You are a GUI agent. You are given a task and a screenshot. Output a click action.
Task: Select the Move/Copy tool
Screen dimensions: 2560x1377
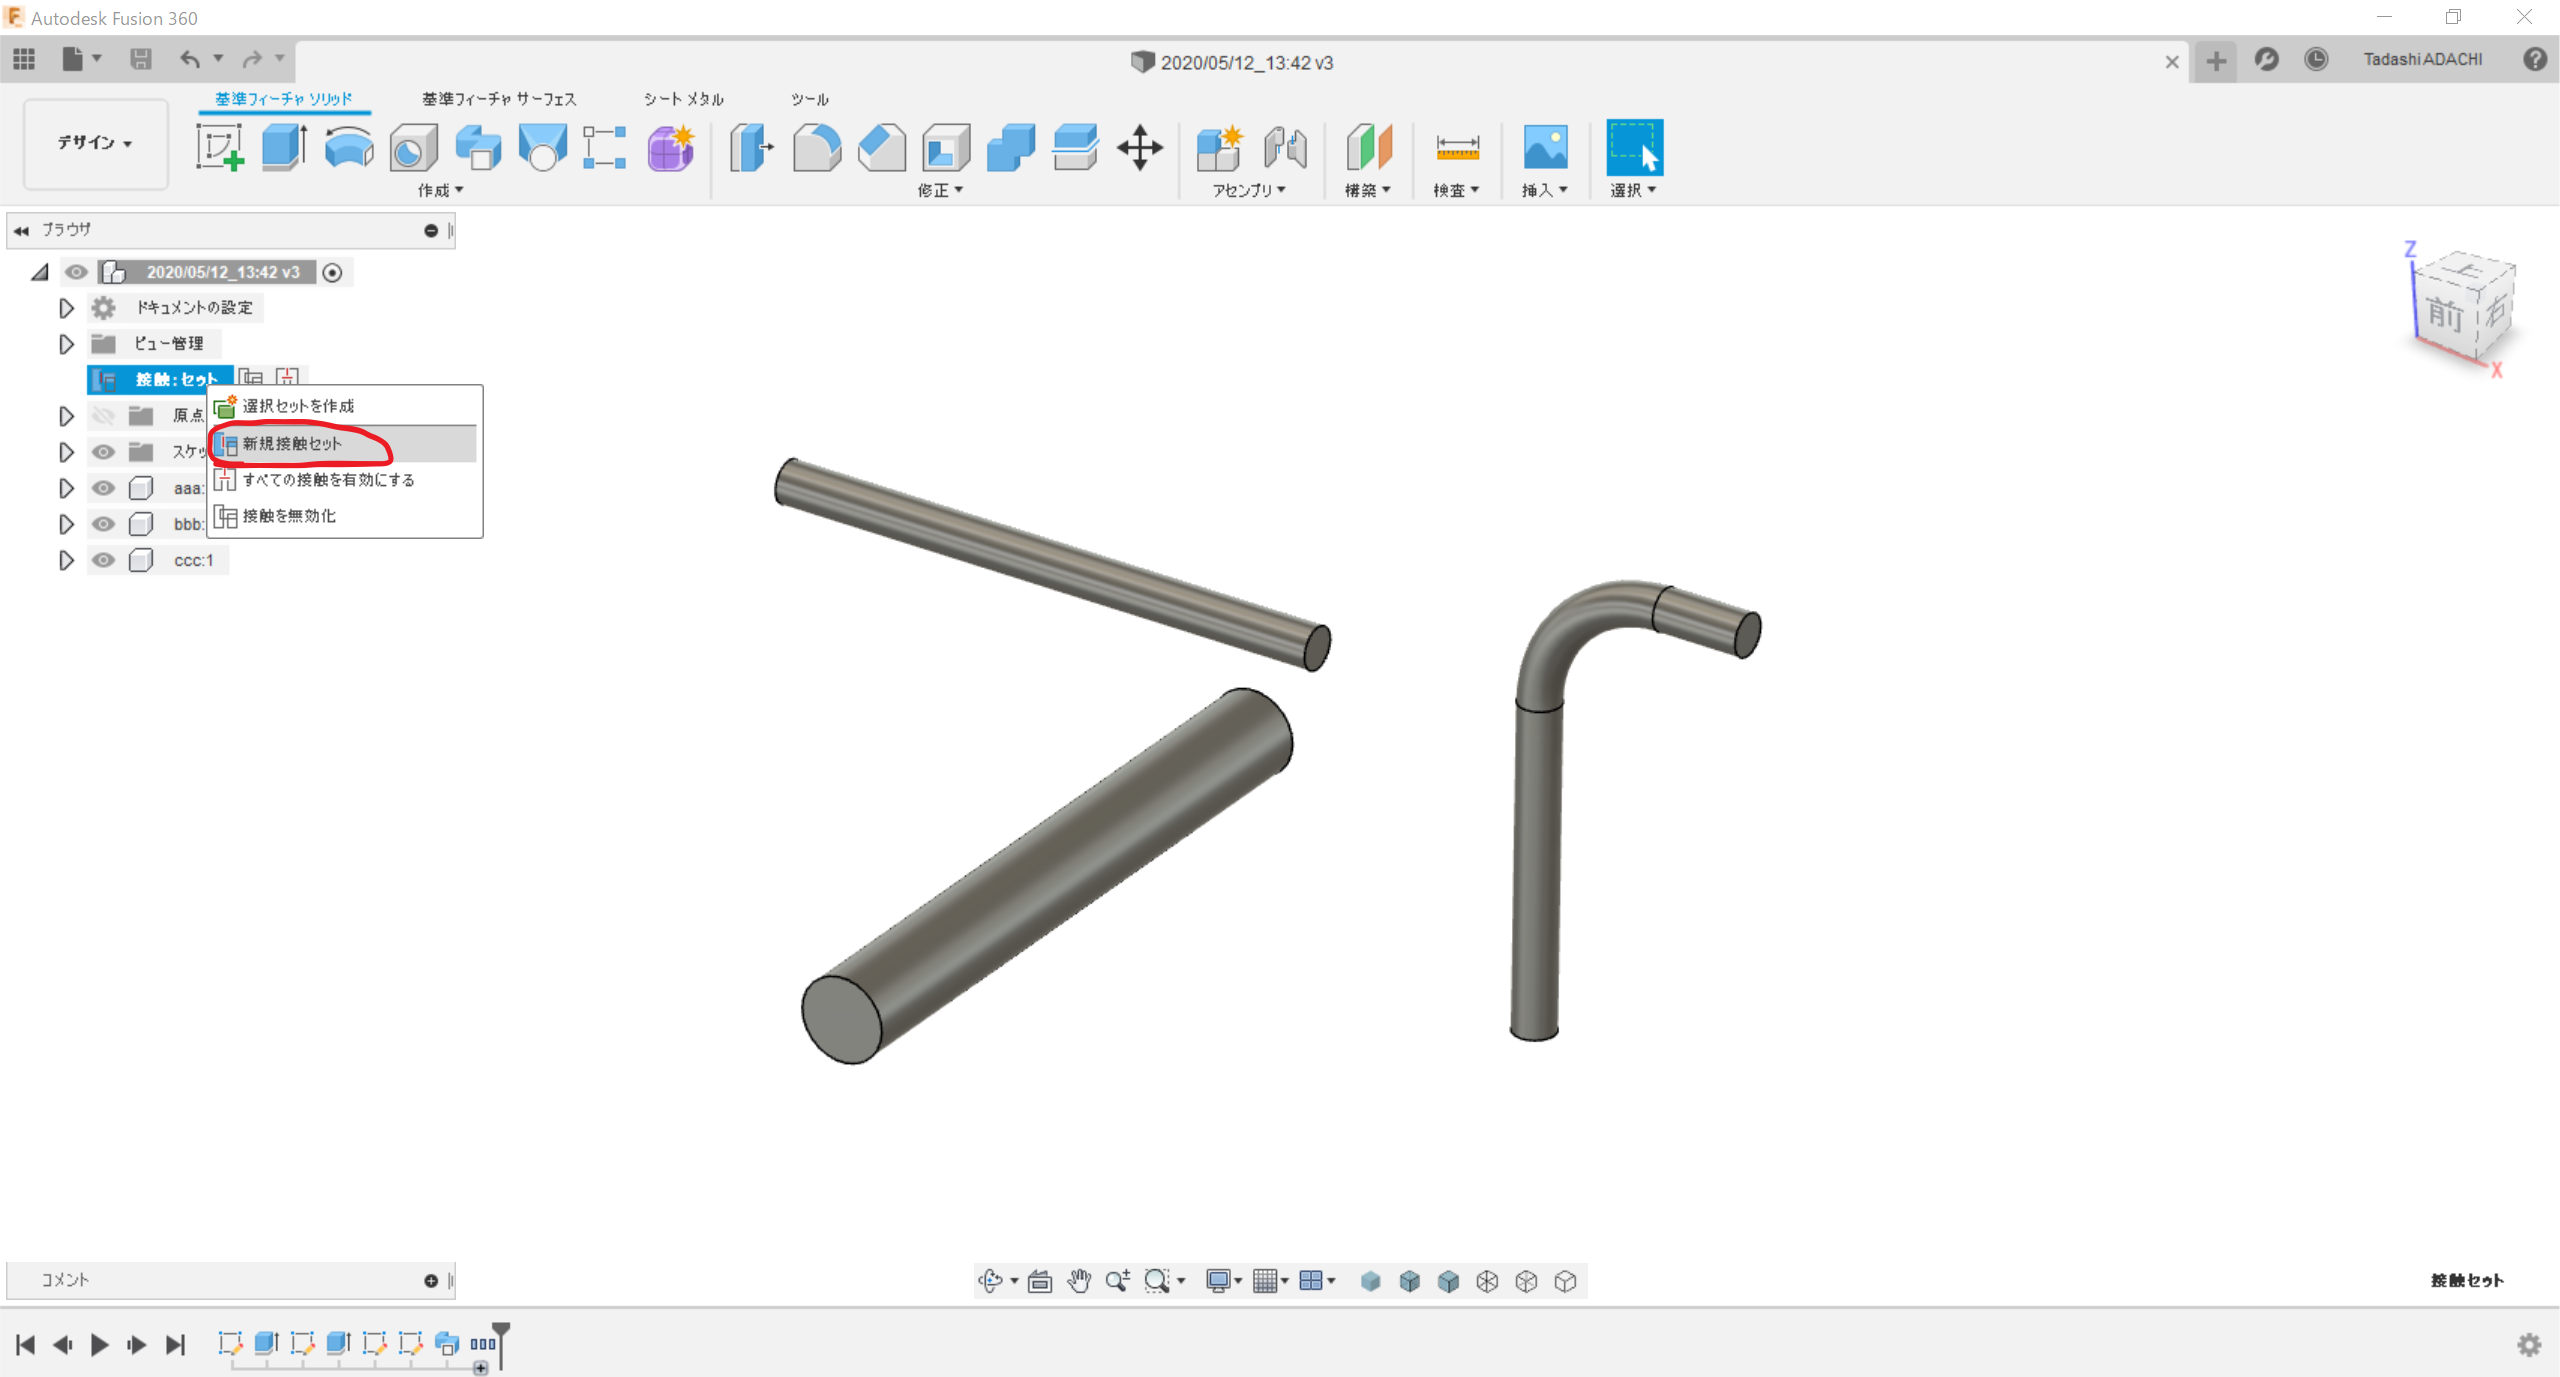tap(1140, 148)
